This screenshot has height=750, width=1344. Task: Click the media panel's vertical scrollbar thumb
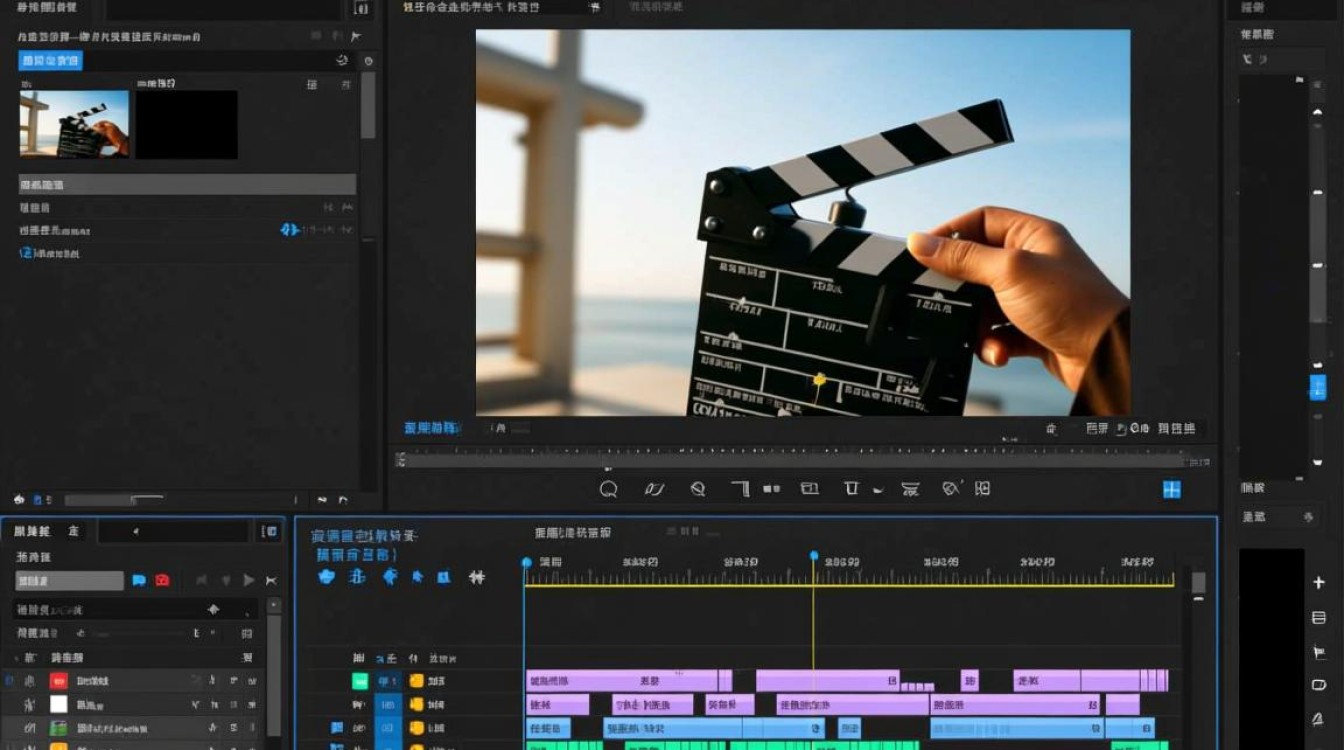pyautogui.click(x=368, y=105)
